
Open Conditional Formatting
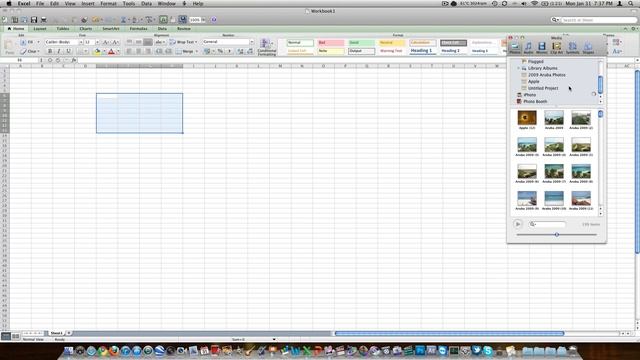pos(267,47)
